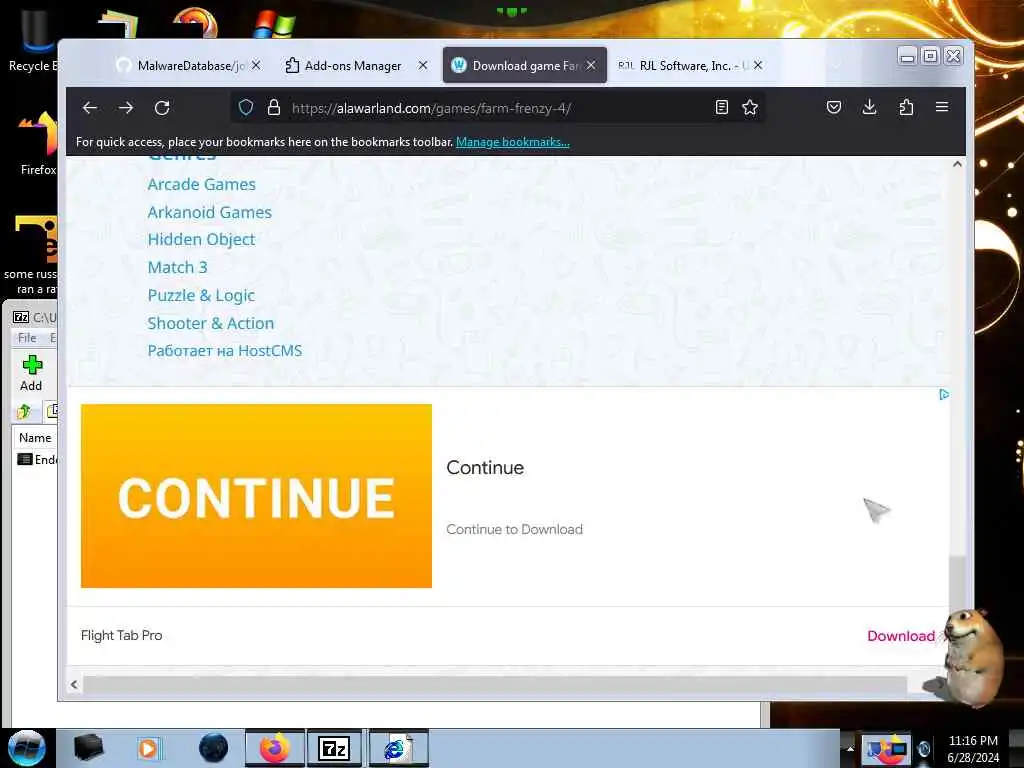
Task: Open the black box taskbar icon
Action: point(88,748)
